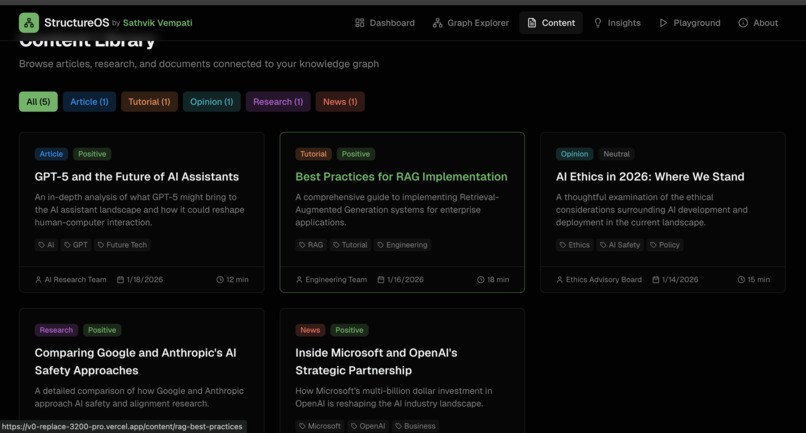Click the 1/16/2026 date

400,280
